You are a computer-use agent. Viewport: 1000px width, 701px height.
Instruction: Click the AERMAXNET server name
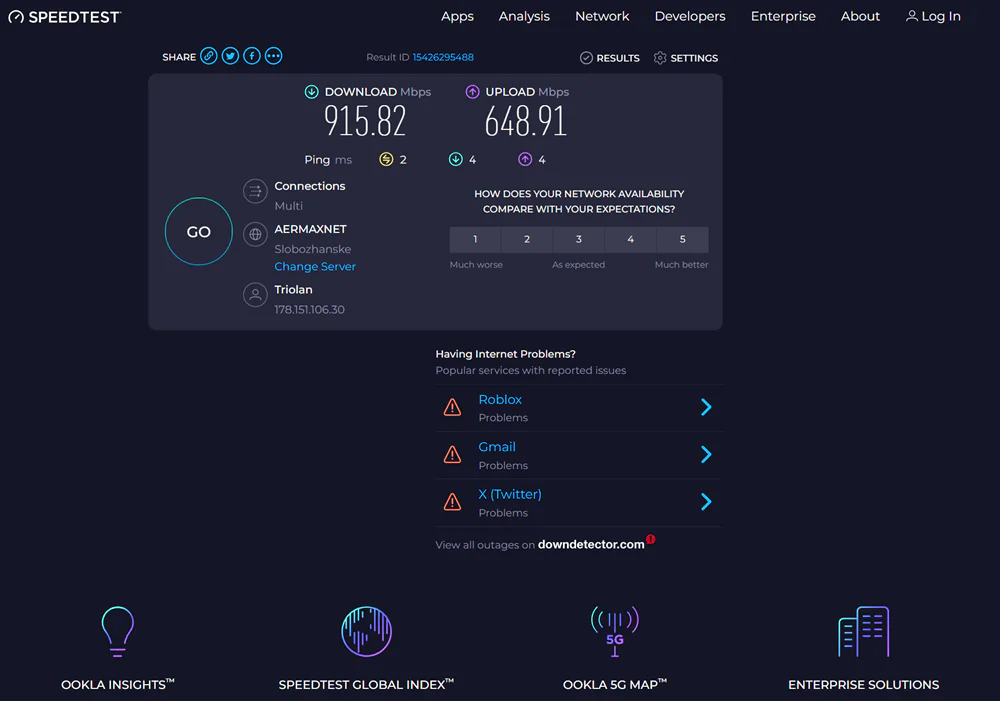point(311,229)
